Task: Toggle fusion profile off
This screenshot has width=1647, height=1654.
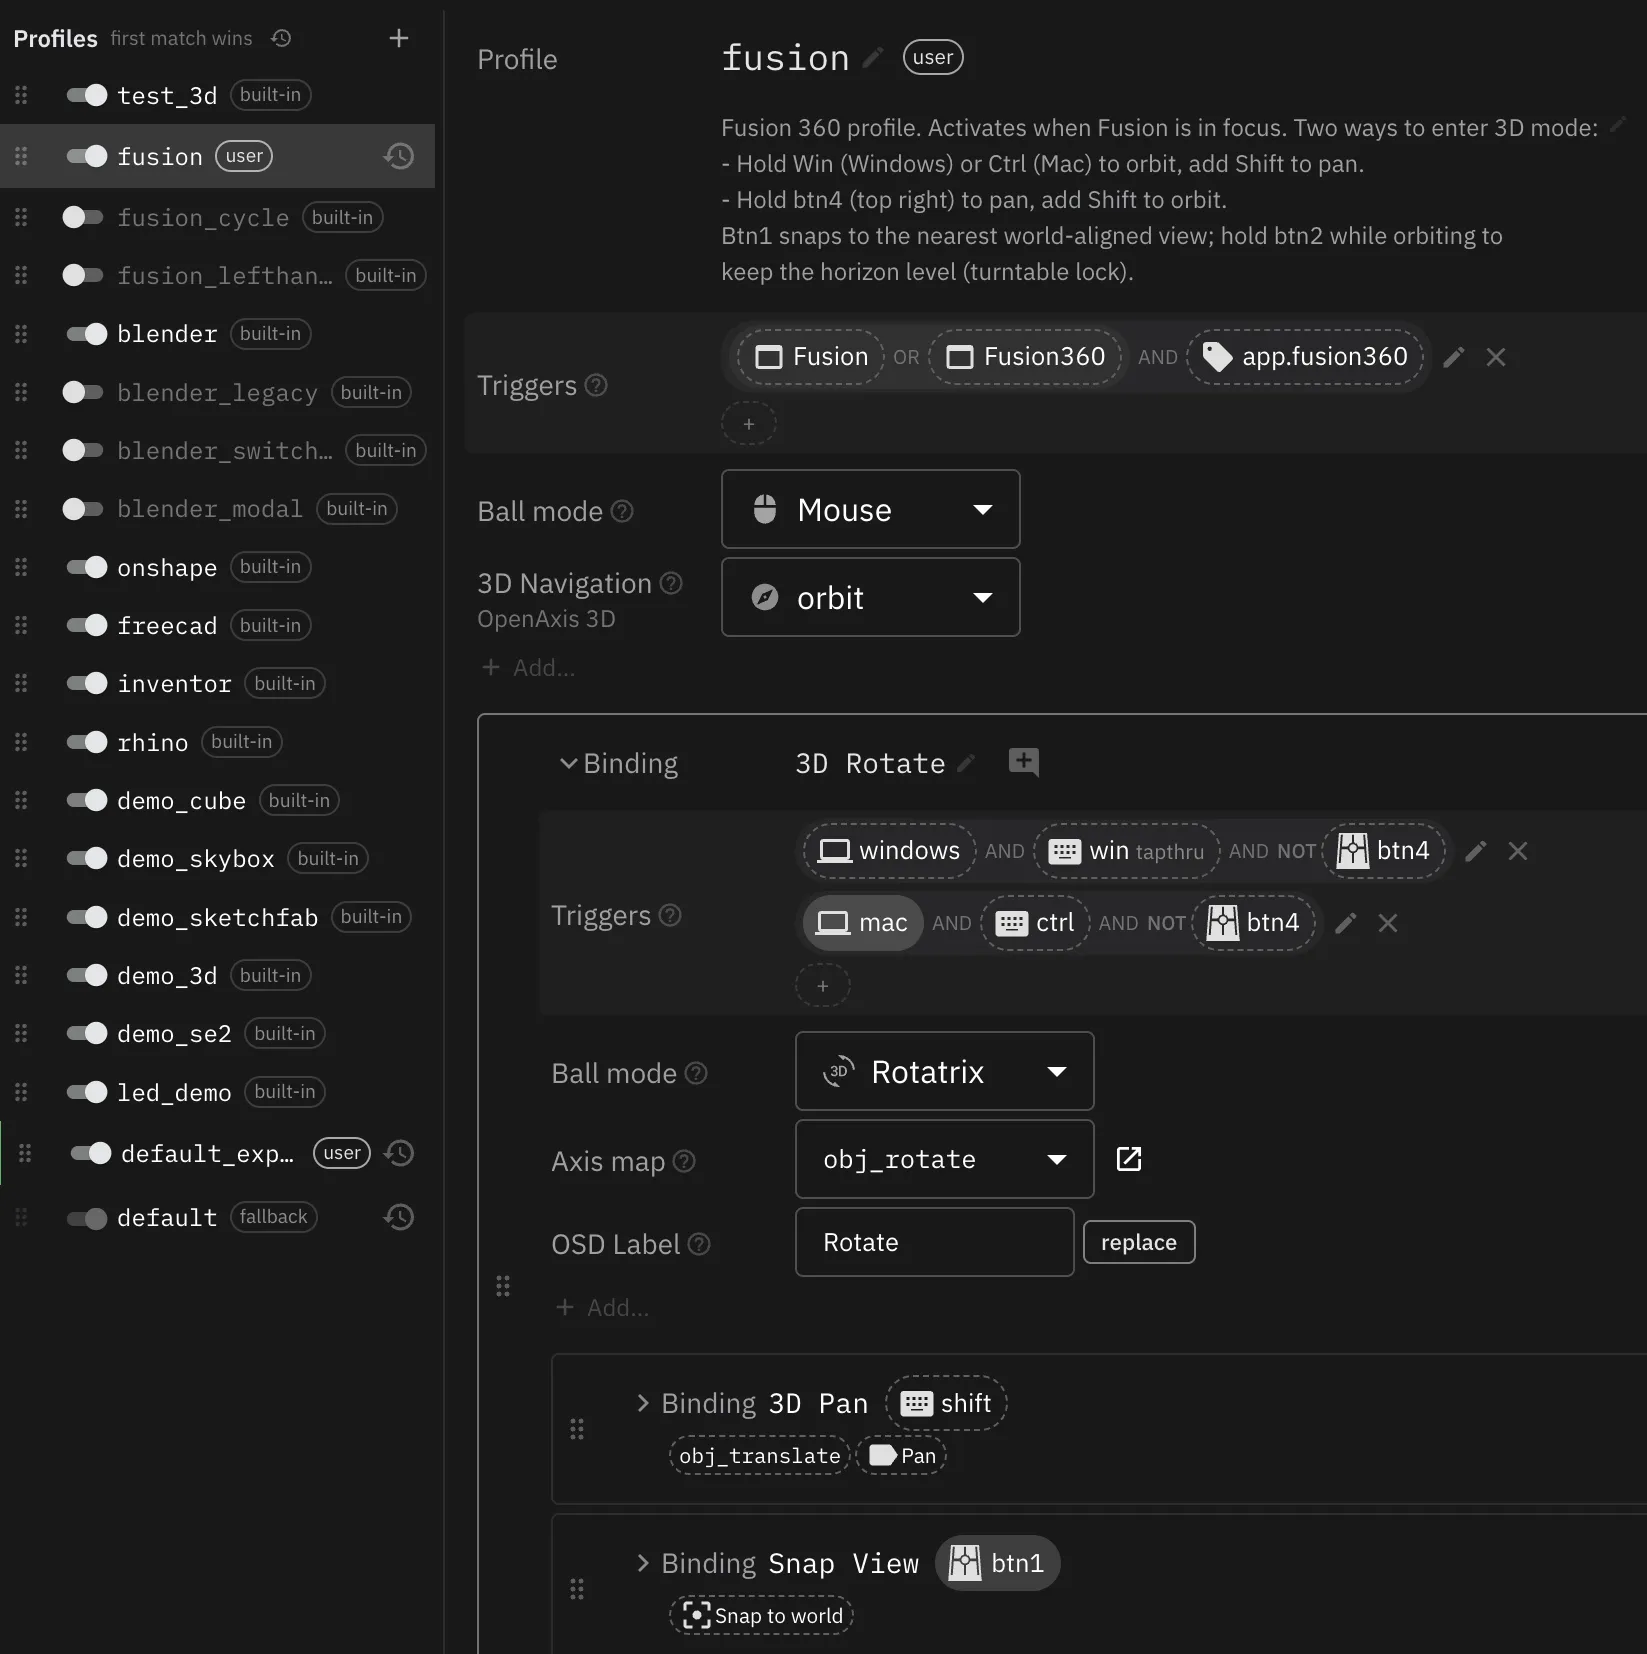Action: (87, 156)
